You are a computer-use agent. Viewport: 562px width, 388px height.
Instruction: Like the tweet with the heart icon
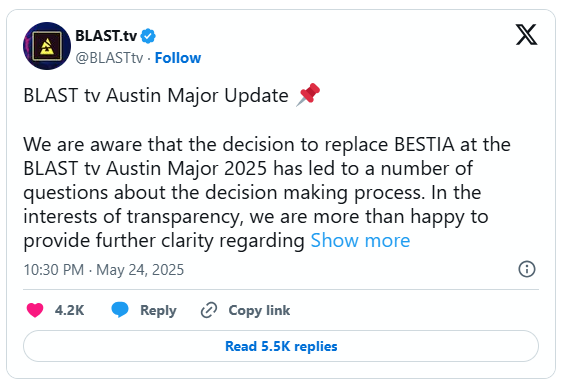click(x=35, y=310)
